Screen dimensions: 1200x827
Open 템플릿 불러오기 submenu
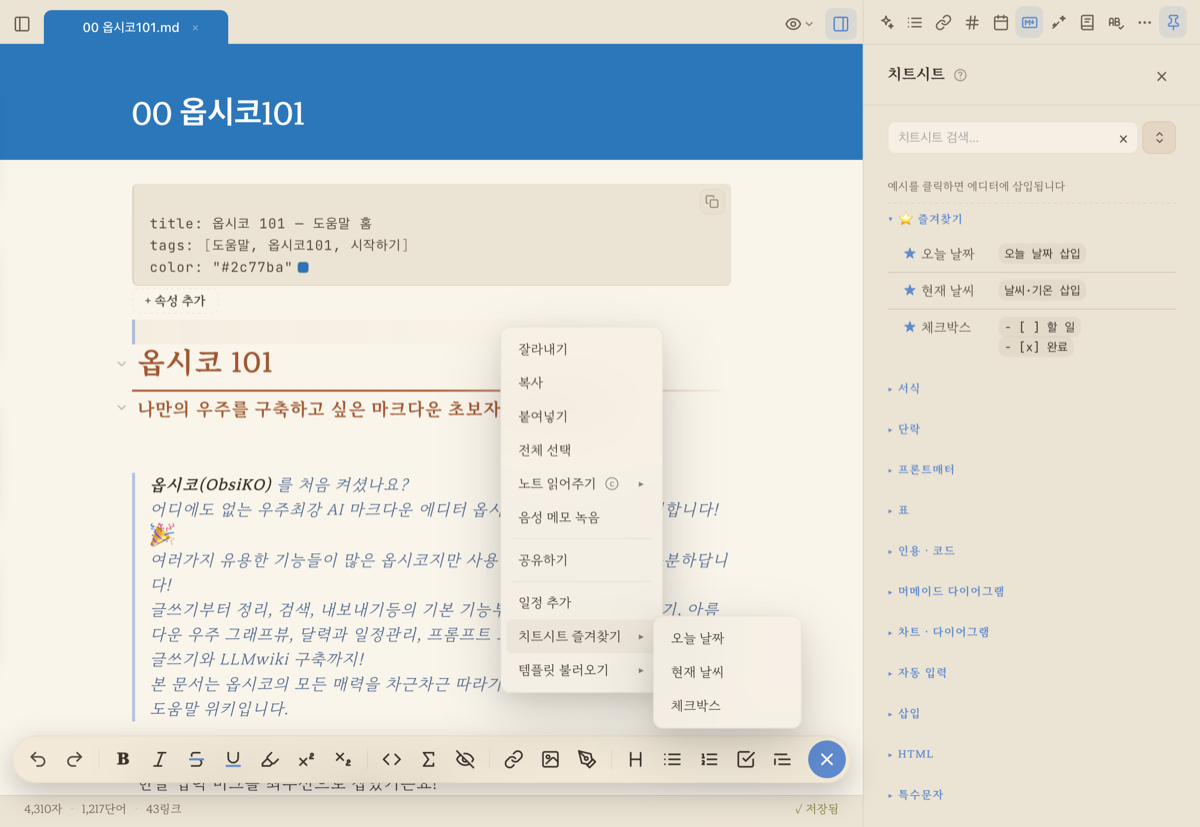coord(581,670)
